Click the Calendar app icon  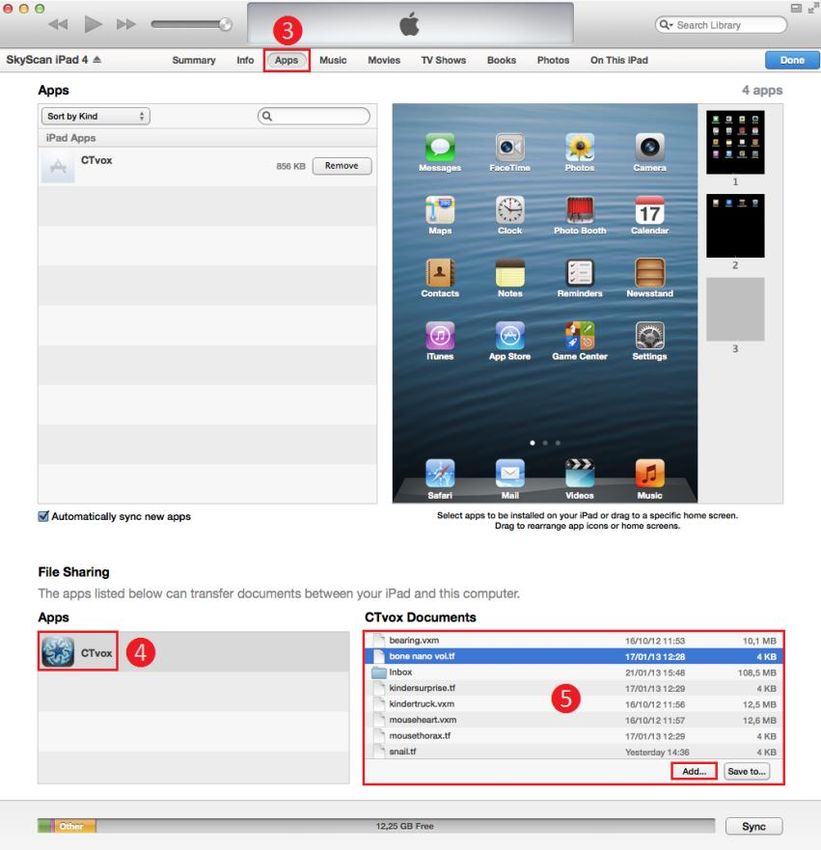coord(650,210)
